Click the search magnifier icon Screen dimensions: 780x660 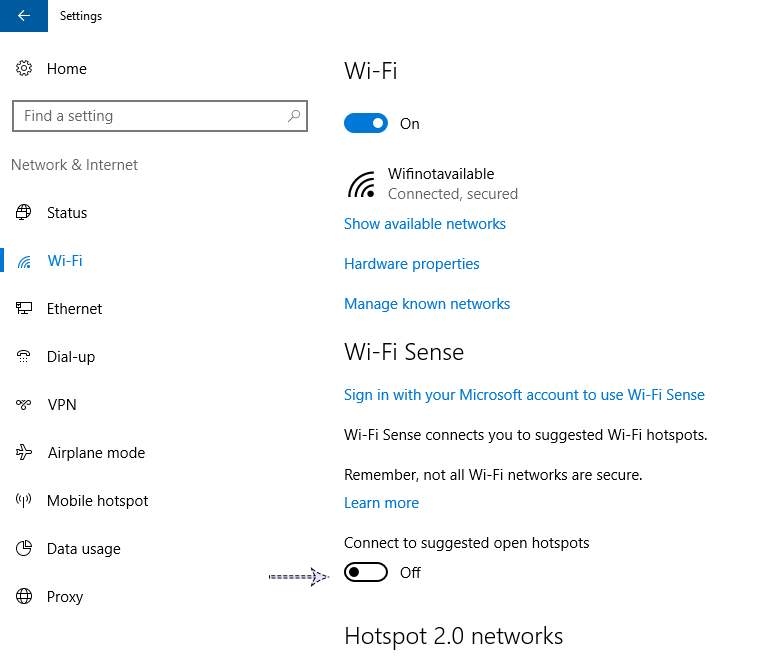[x=294, y=116]
